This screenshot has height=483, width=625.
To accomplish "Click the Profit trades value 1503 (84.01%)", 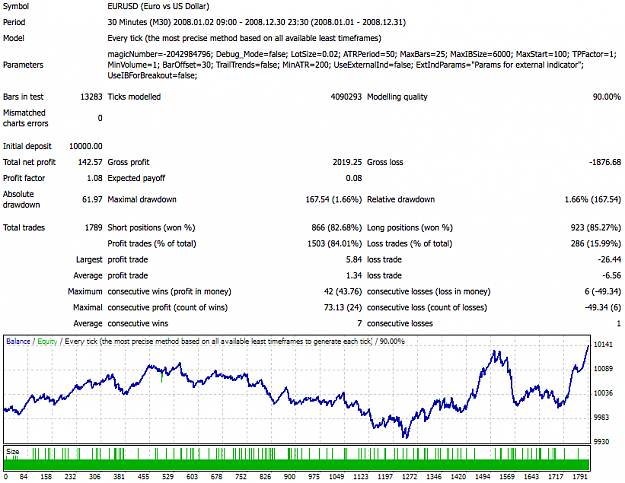I will pyautogui.click(x=334, y=243).
